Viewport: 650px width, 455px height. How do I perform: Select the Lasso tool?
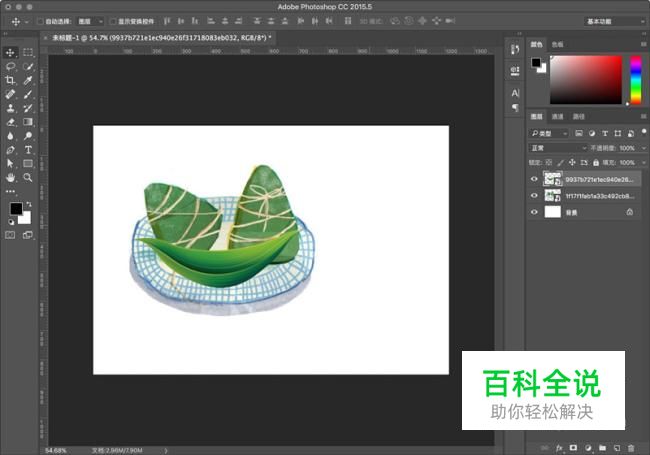click(10, 66)
